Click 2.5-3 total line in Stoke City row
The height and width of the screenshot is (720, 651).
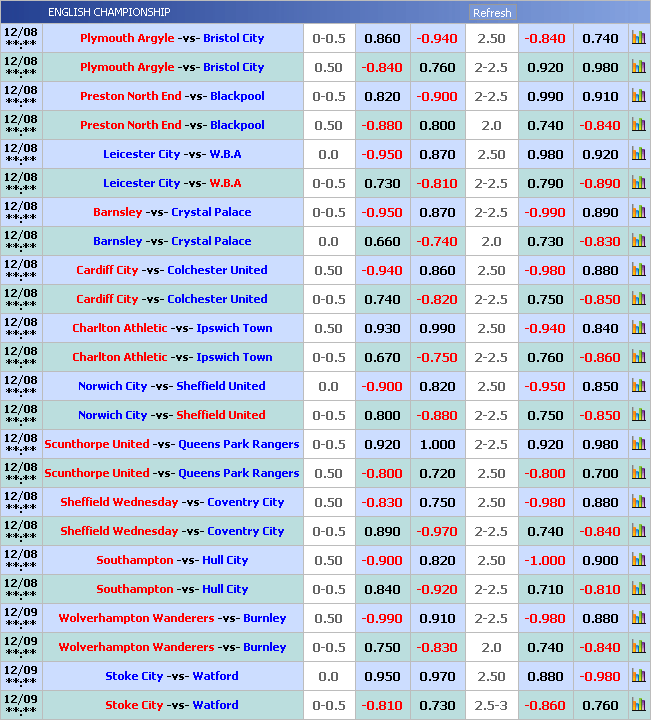click(x=491, y=706)
